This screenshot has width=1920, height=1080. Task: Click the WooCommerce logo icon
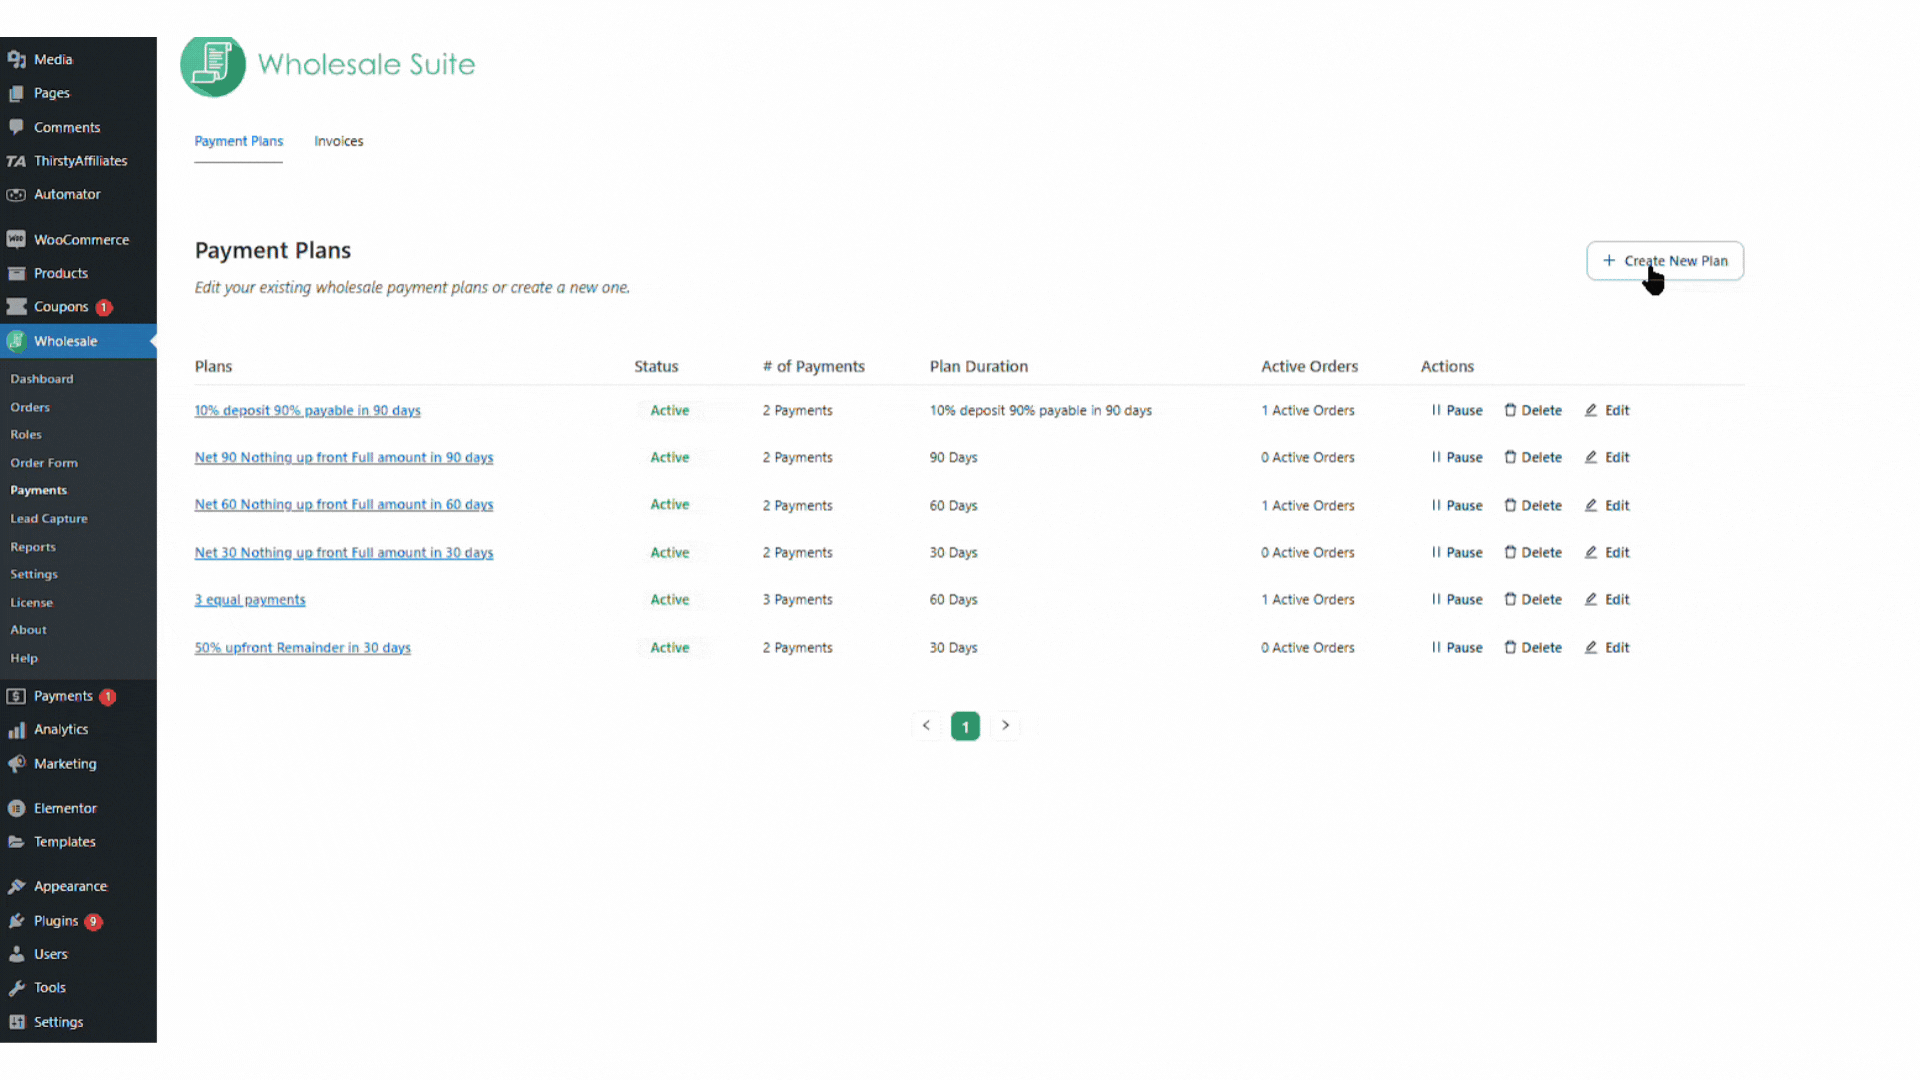point(16,240)
